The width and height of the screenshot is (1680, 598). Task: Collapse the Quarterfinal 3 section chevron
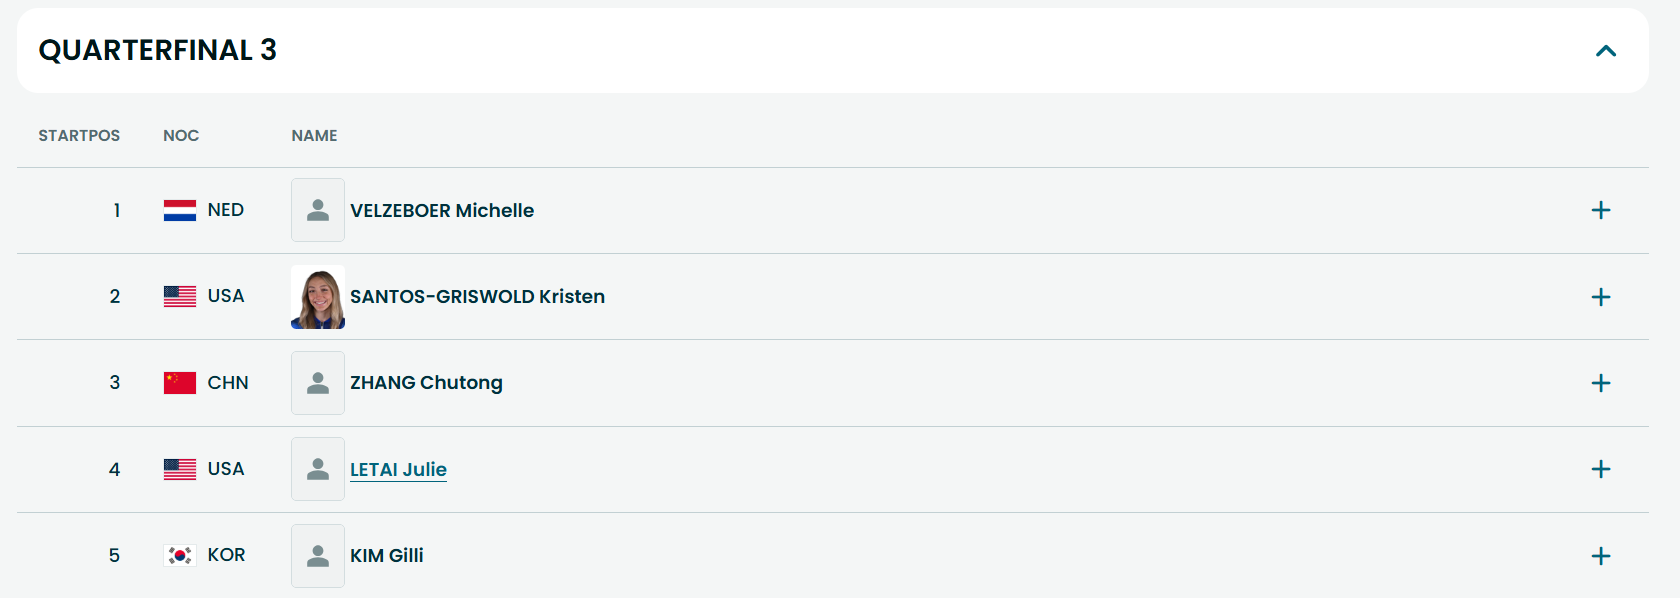[x=1605, y=51]
